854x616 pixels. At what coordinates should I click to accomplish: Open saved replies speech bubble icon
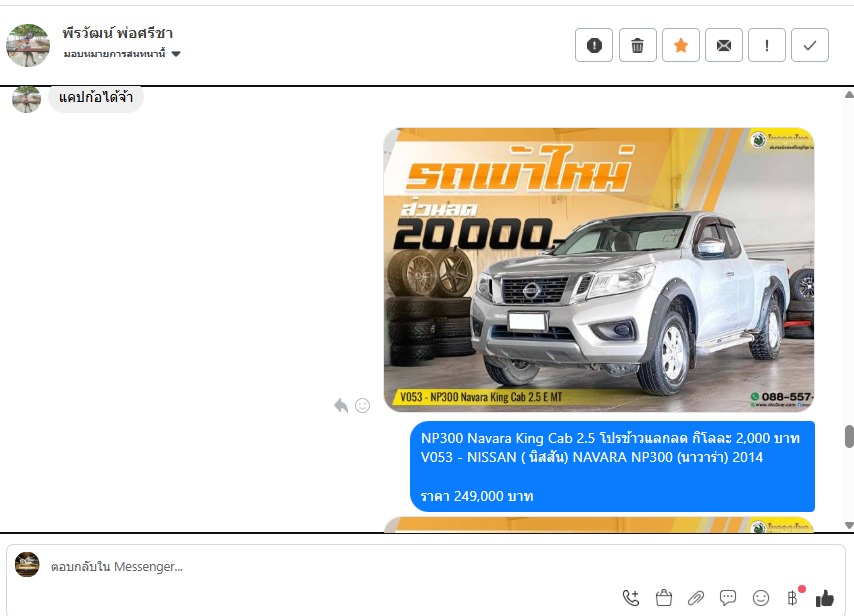[x=728, y=598]
